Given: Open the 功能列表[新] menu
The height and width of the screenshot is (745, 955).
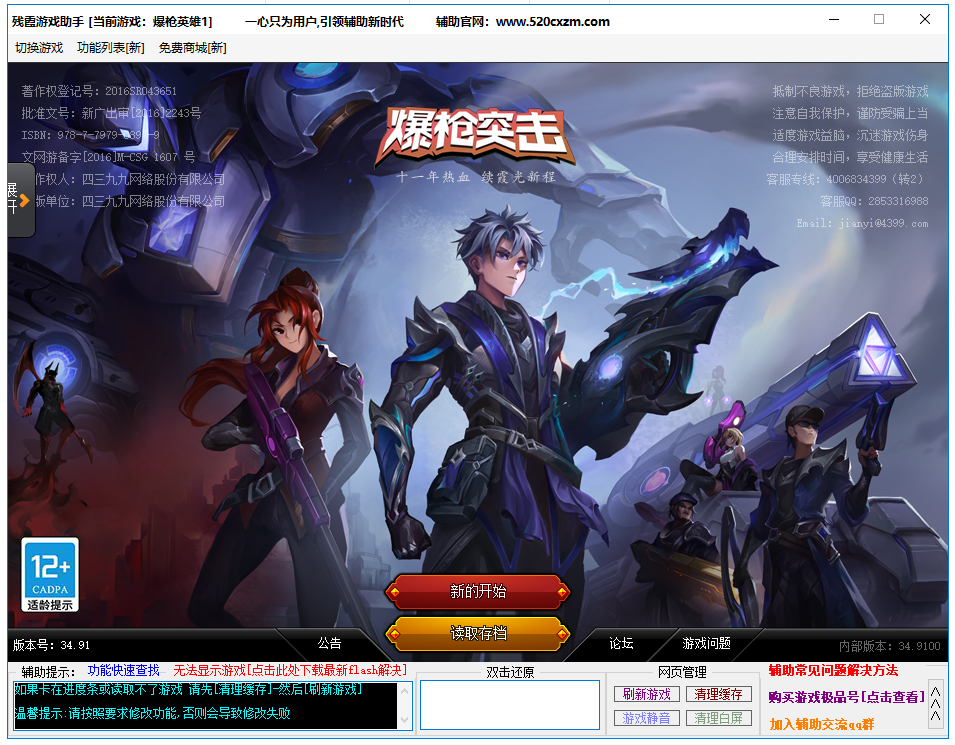Looking at the screenshot, I should pos(110,46).
